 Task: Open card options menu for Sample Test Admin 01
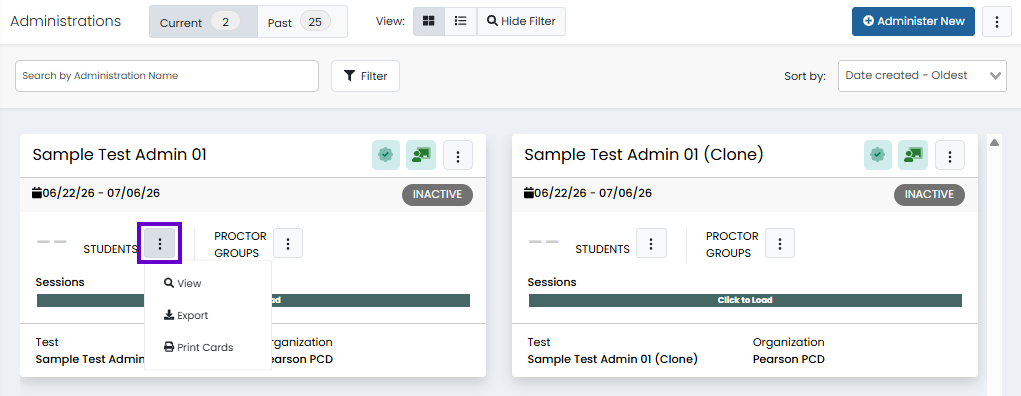click(x=458, y=156)
